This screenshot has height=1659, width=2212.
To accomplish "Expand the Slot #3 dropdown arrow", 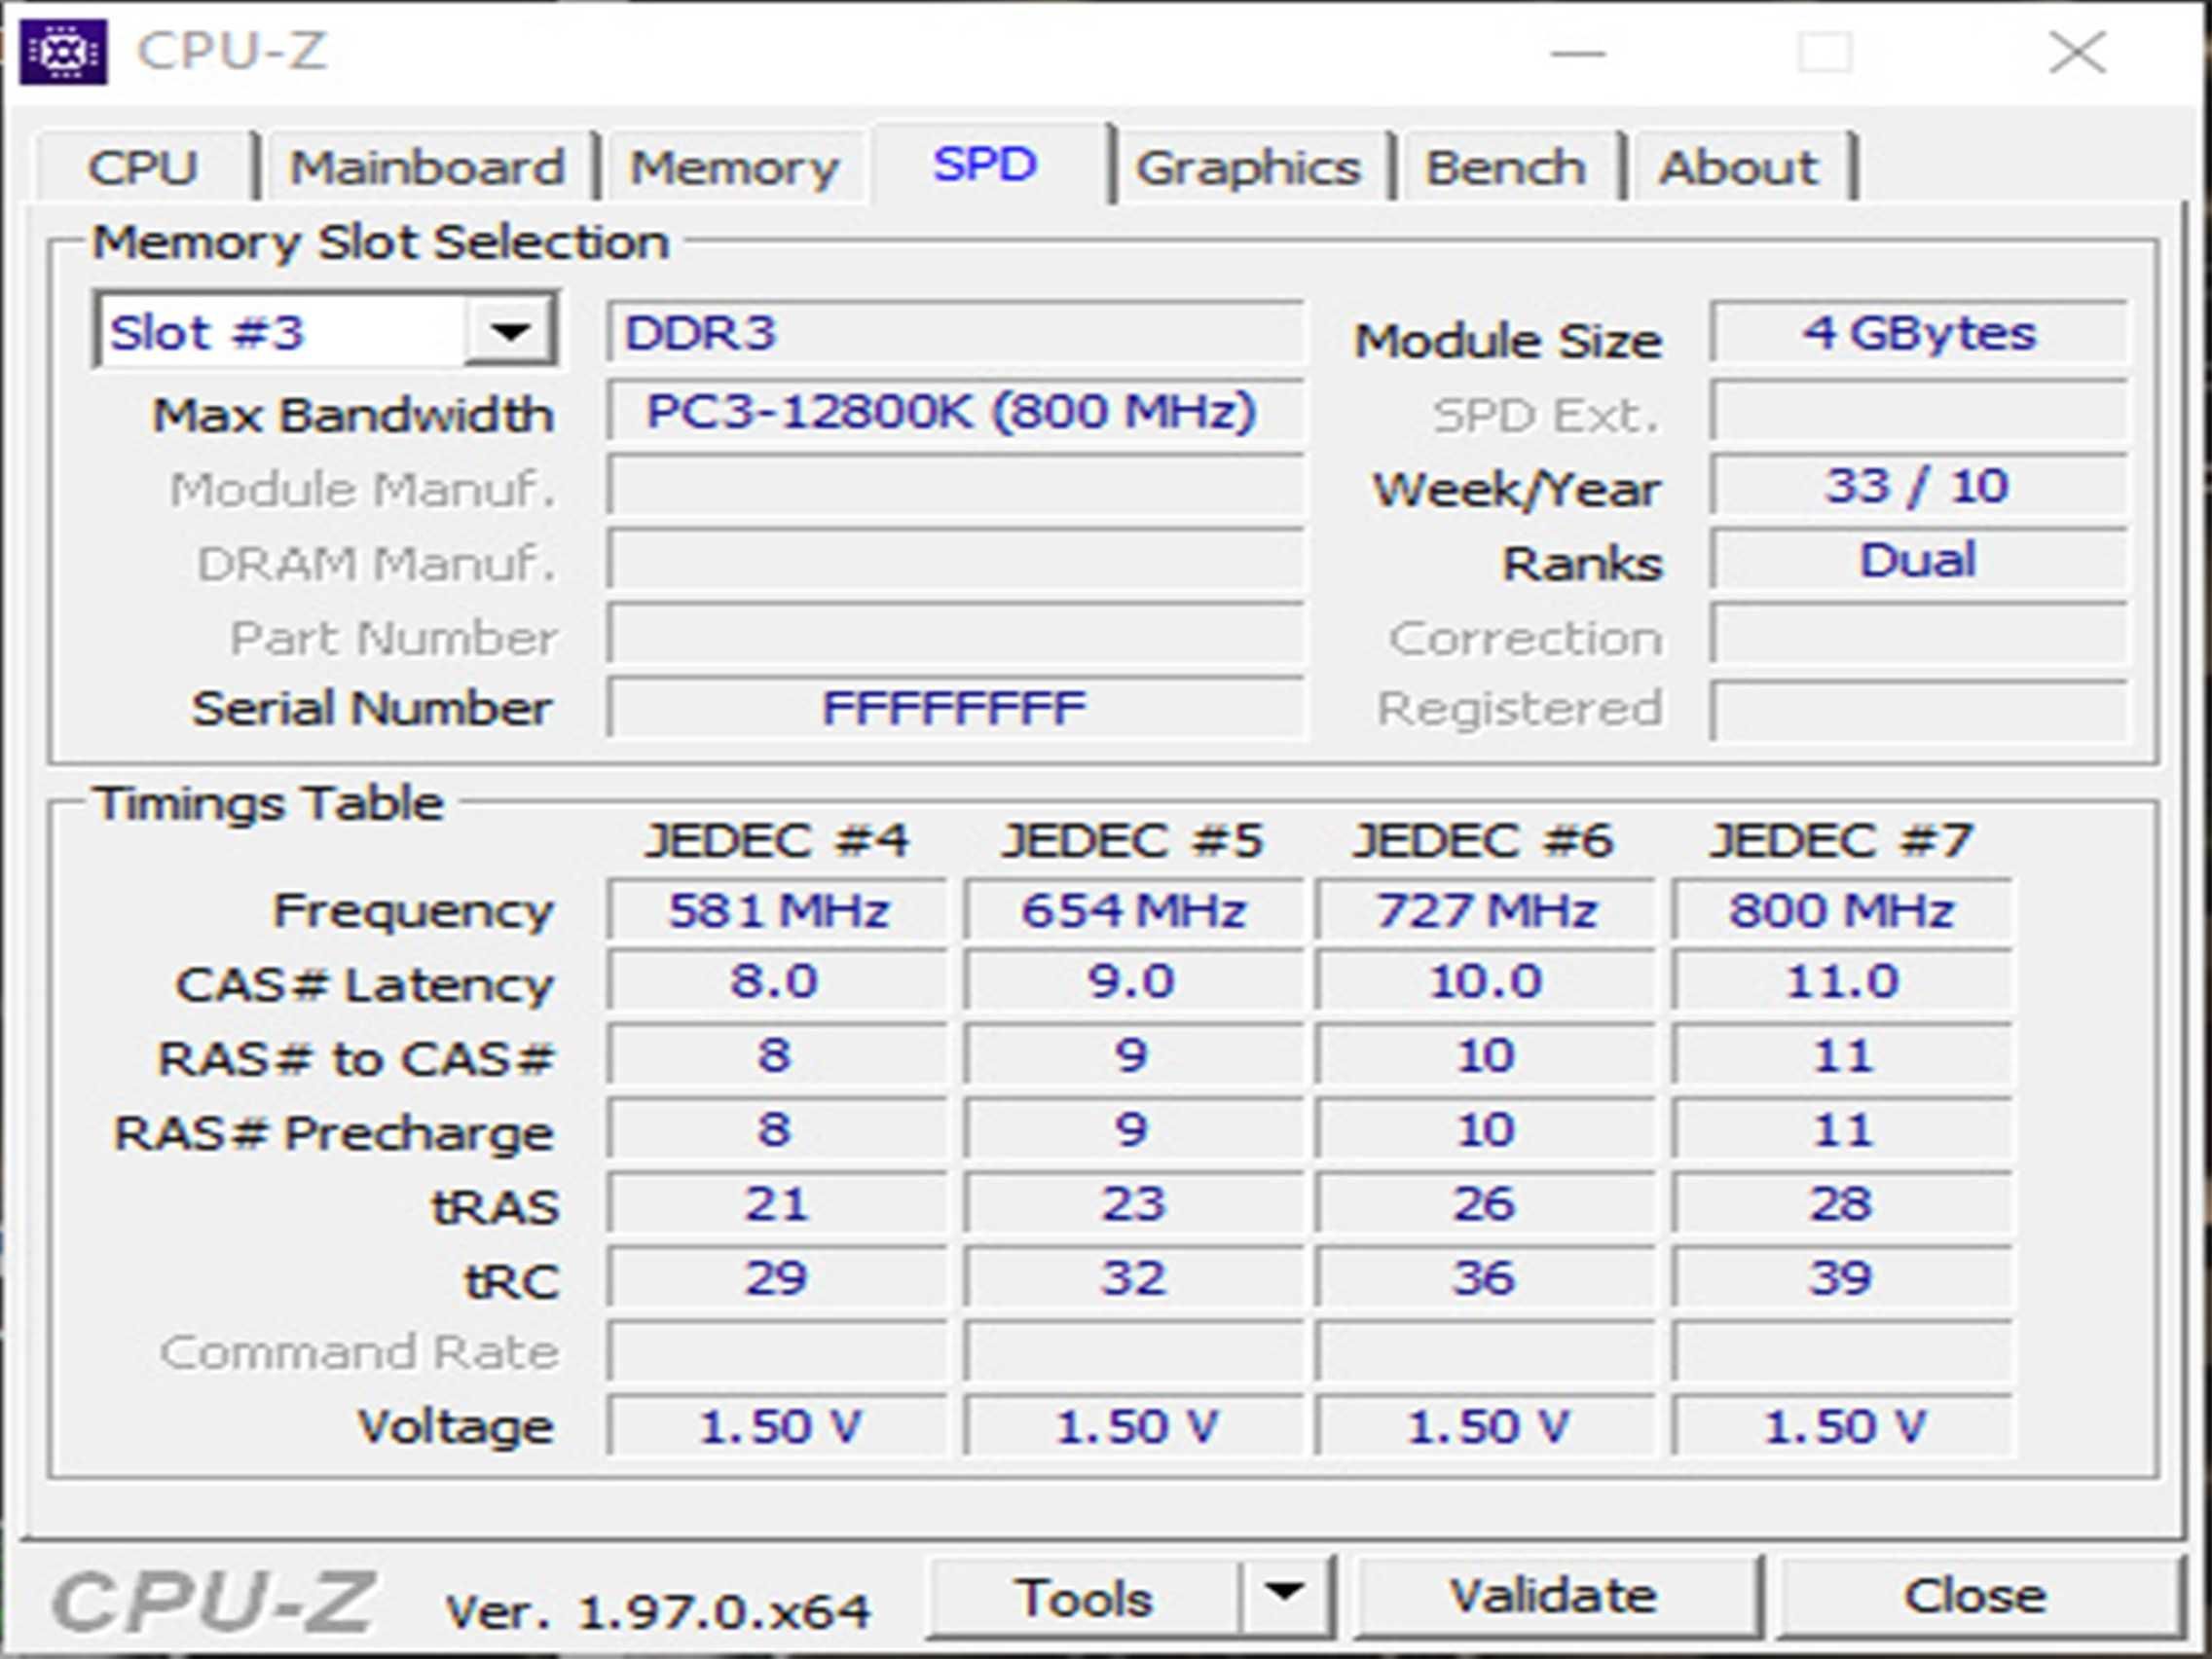I will (x=509, y=331).
